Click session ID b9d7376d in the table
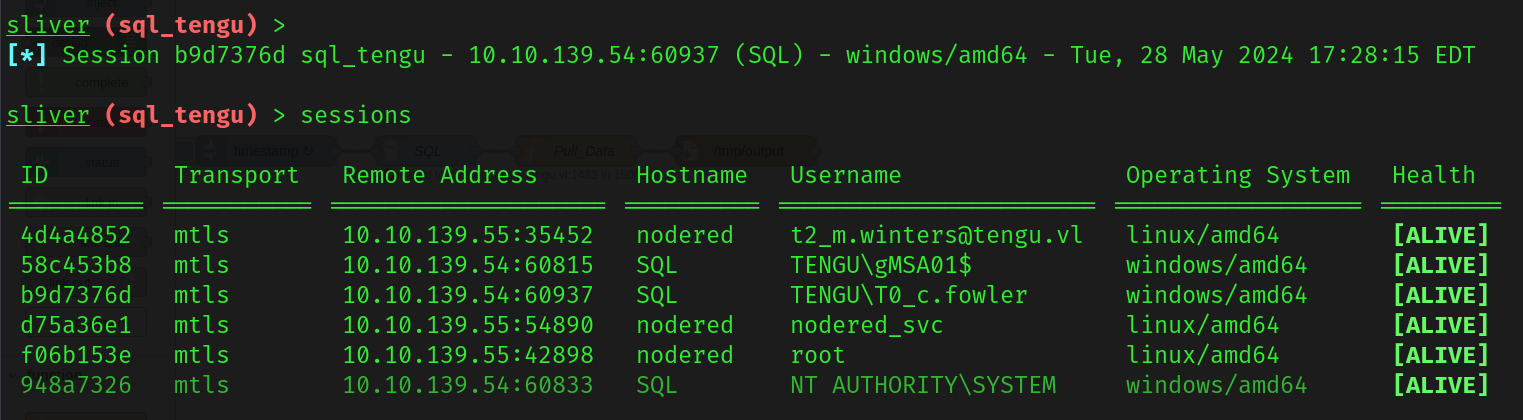Image resolution: width=1523 pixels, height=420 pixels. point(76,296)
